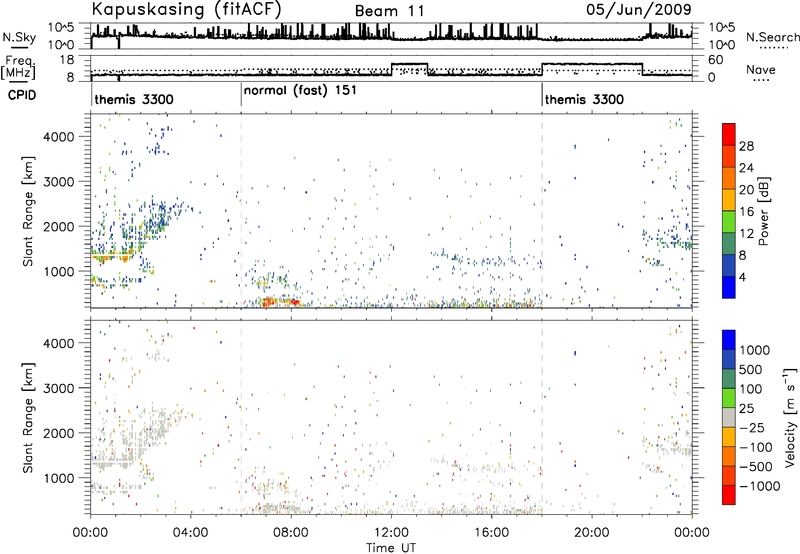This screenshot has width=800, height=554.
Task: Pick the yellow -25 to -100 Velocity segment
Action: point(729,437)
